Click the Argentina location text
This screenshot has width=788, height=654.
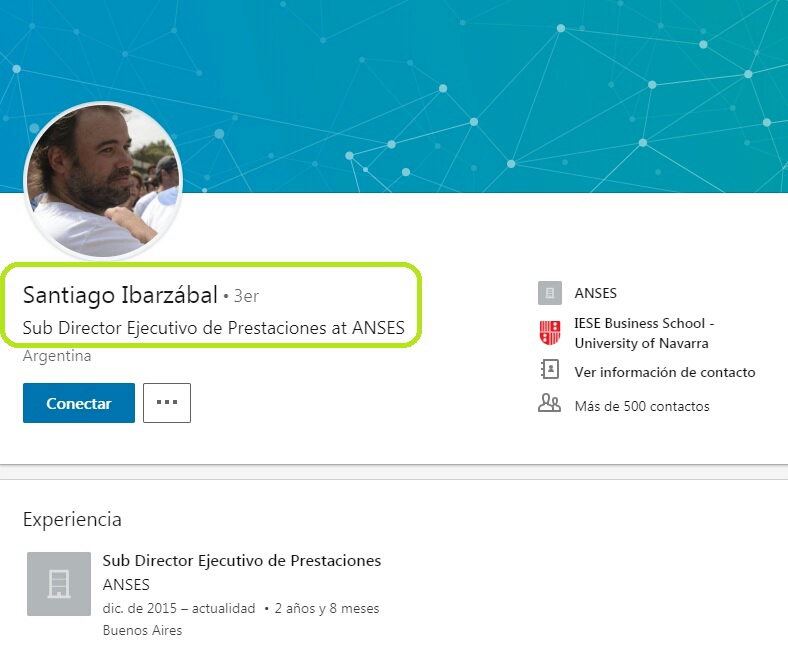point(57,356)
